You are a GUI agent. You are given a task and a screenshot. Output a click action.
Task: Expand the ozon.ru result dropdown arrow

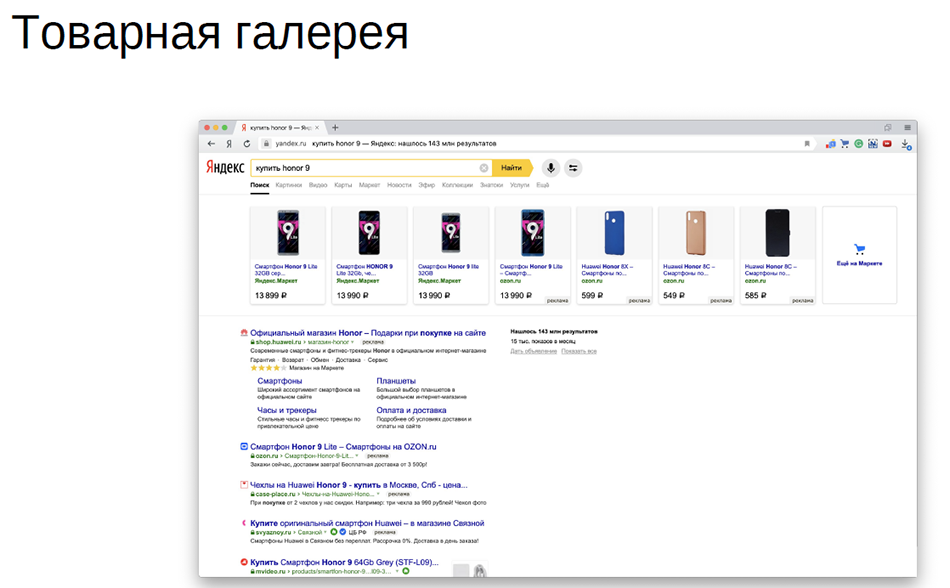(x=357, y=456)
